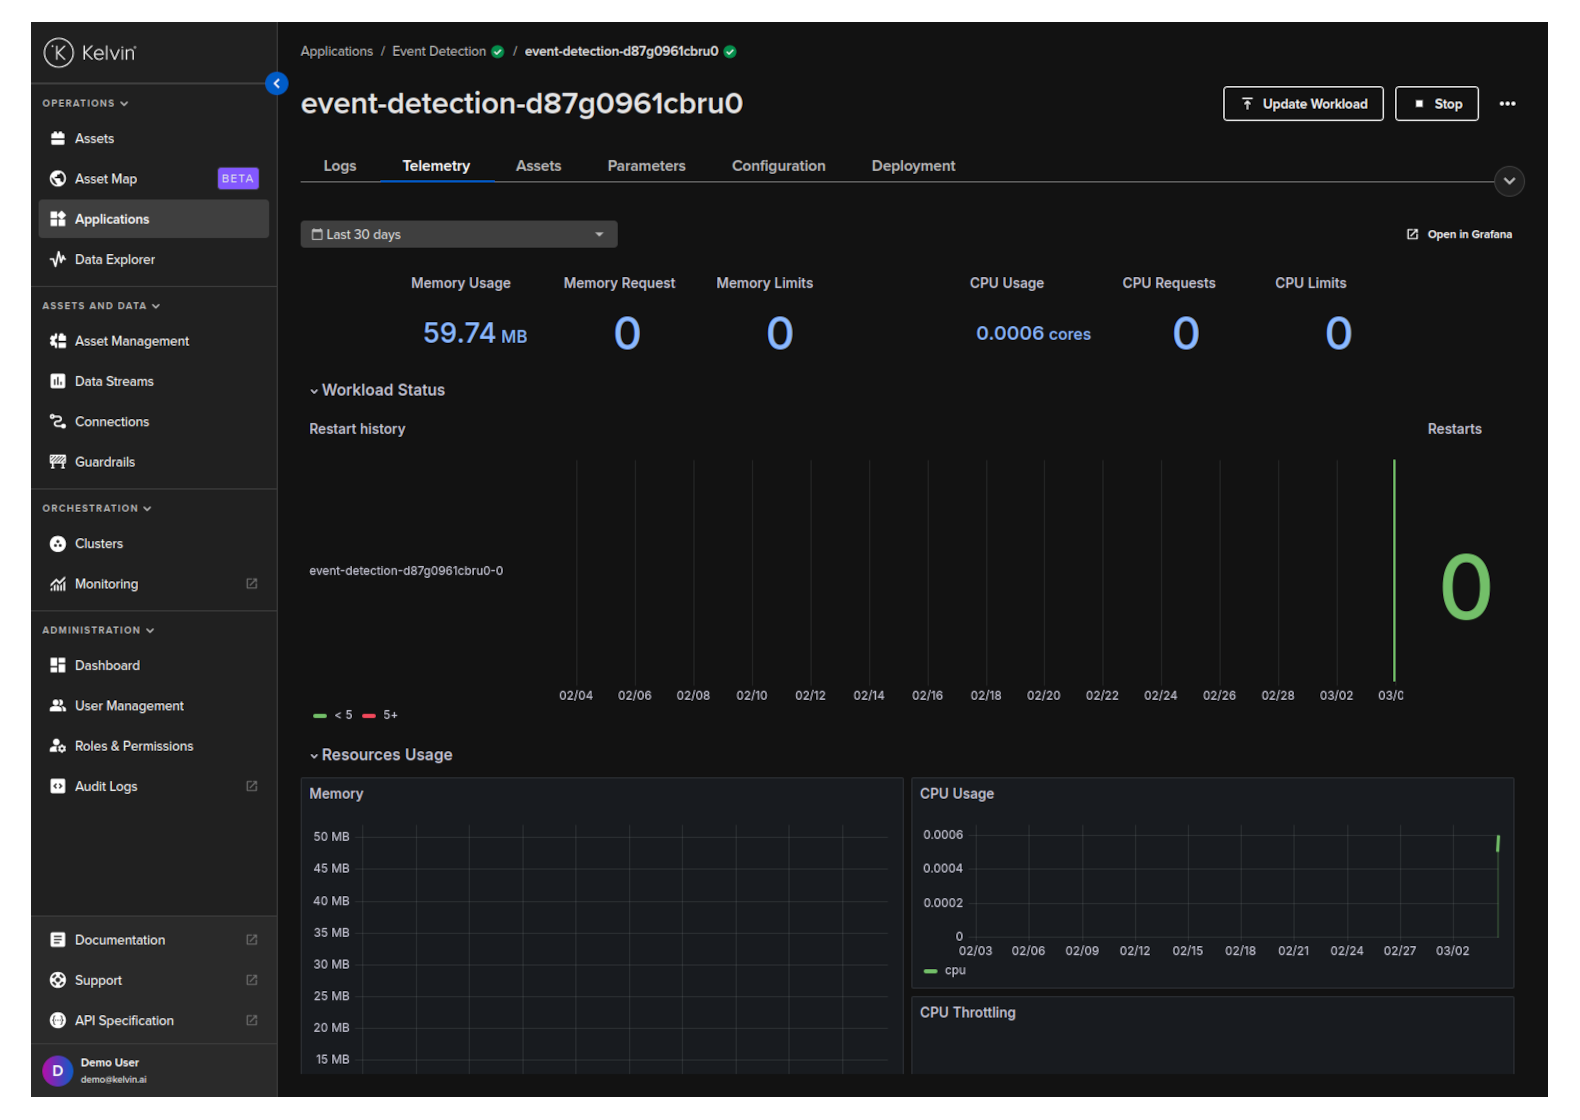This screenshot has width=1580, height=1120.
Task: Collapse the Workload Status section
Action: coord(377,391)
